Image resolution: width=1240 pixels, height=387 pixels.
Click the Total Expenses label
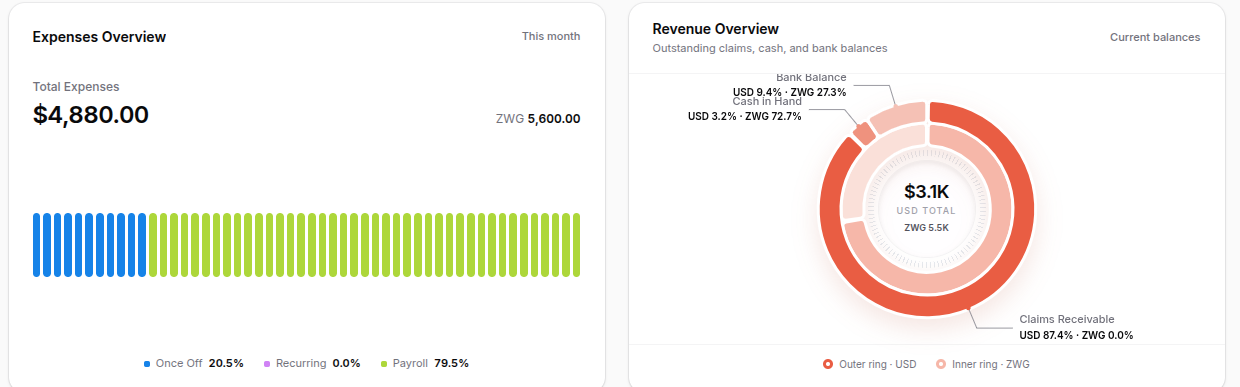point(76,87)
